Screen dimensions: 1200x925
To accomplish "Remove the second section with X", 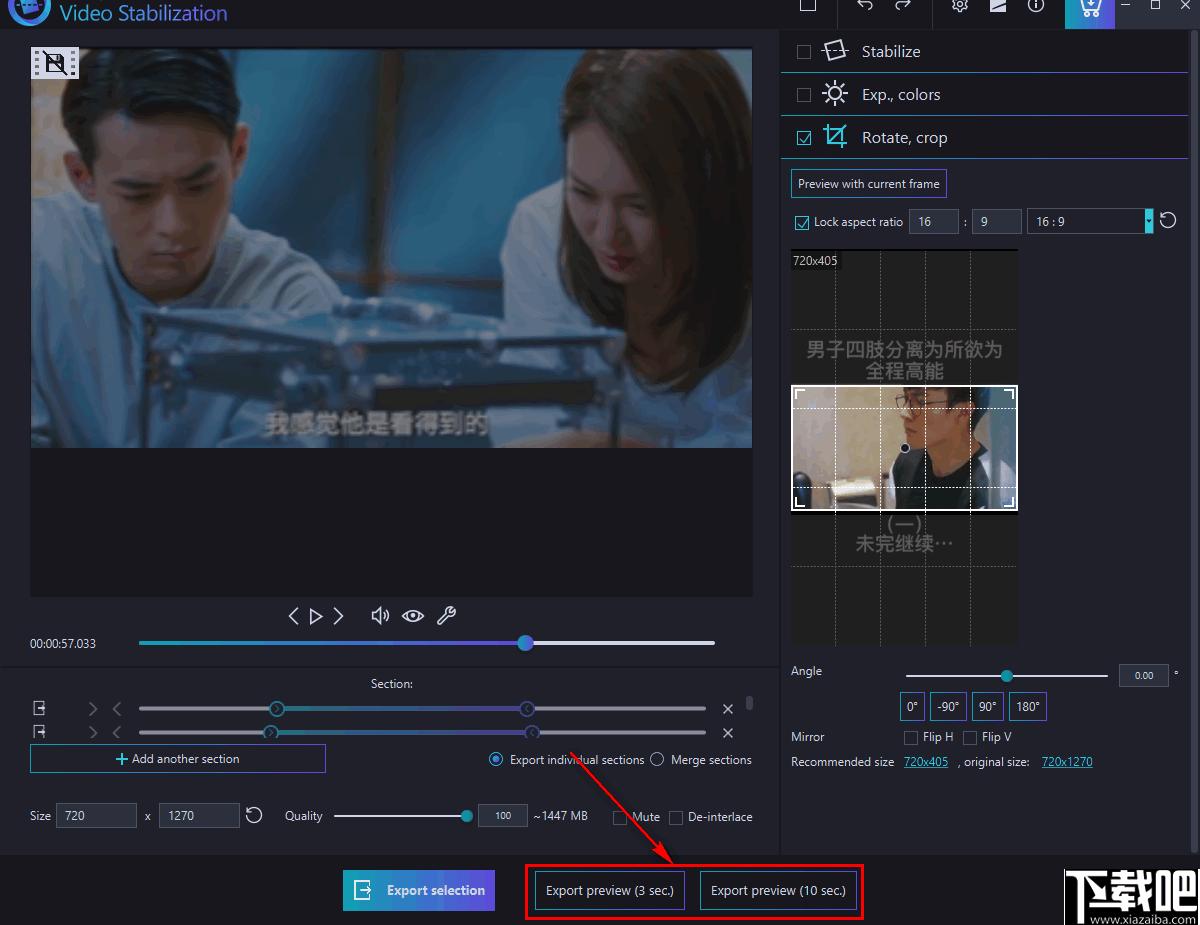I will click(x=728, y=733).
